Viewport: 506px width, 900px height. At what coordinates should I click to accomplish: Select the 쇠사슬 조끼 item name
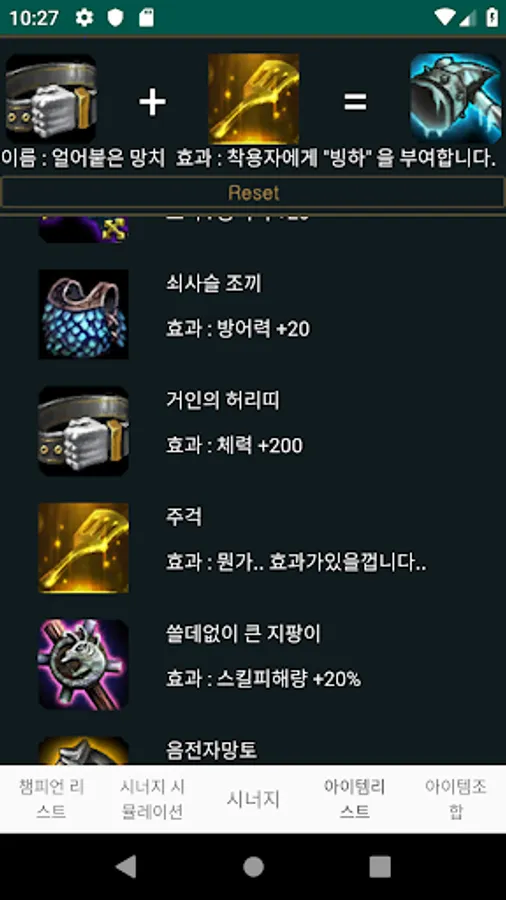click(x=213, y=283)
